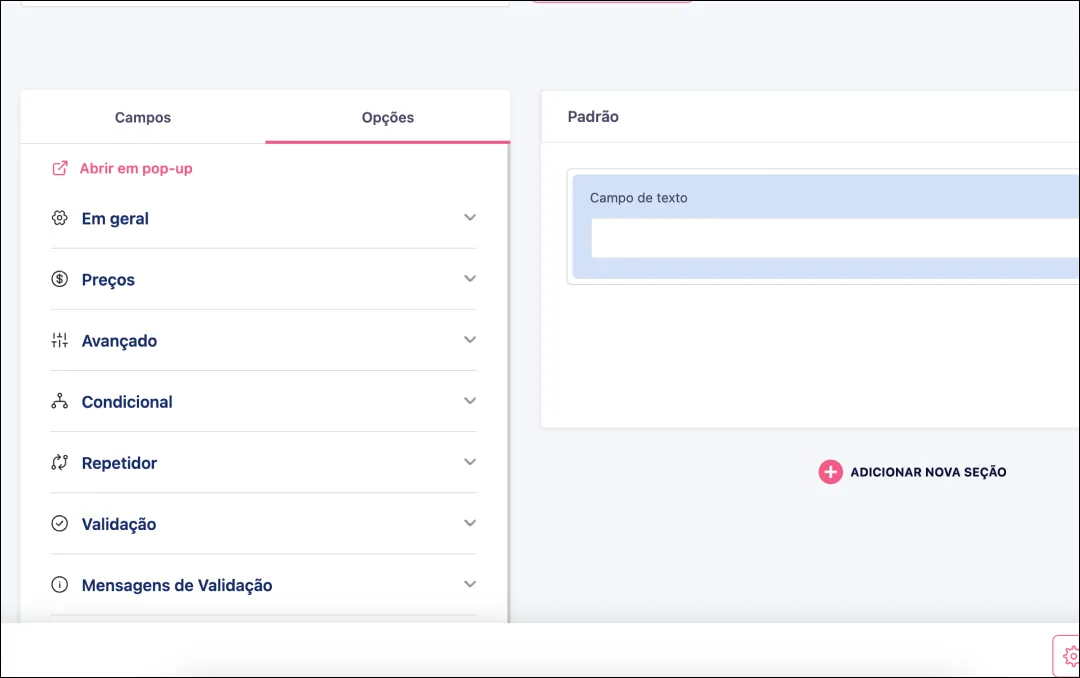This screenshot has width=1080, height=678.
Task: Open the Abrir em pop-up link
Action: pyautogui.click(x=136, y=168)
